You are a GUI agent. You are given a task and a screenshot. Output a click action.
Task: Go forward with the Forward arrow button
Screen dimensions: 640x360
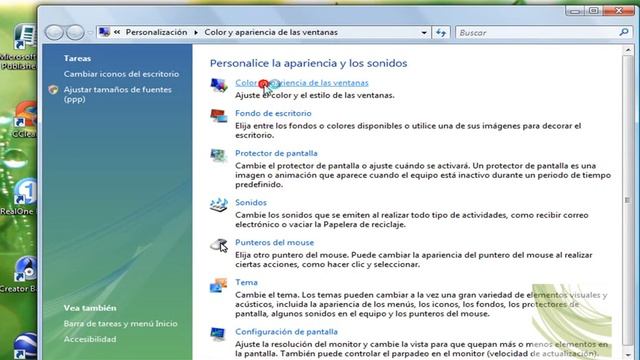click(x=75, y=32)
